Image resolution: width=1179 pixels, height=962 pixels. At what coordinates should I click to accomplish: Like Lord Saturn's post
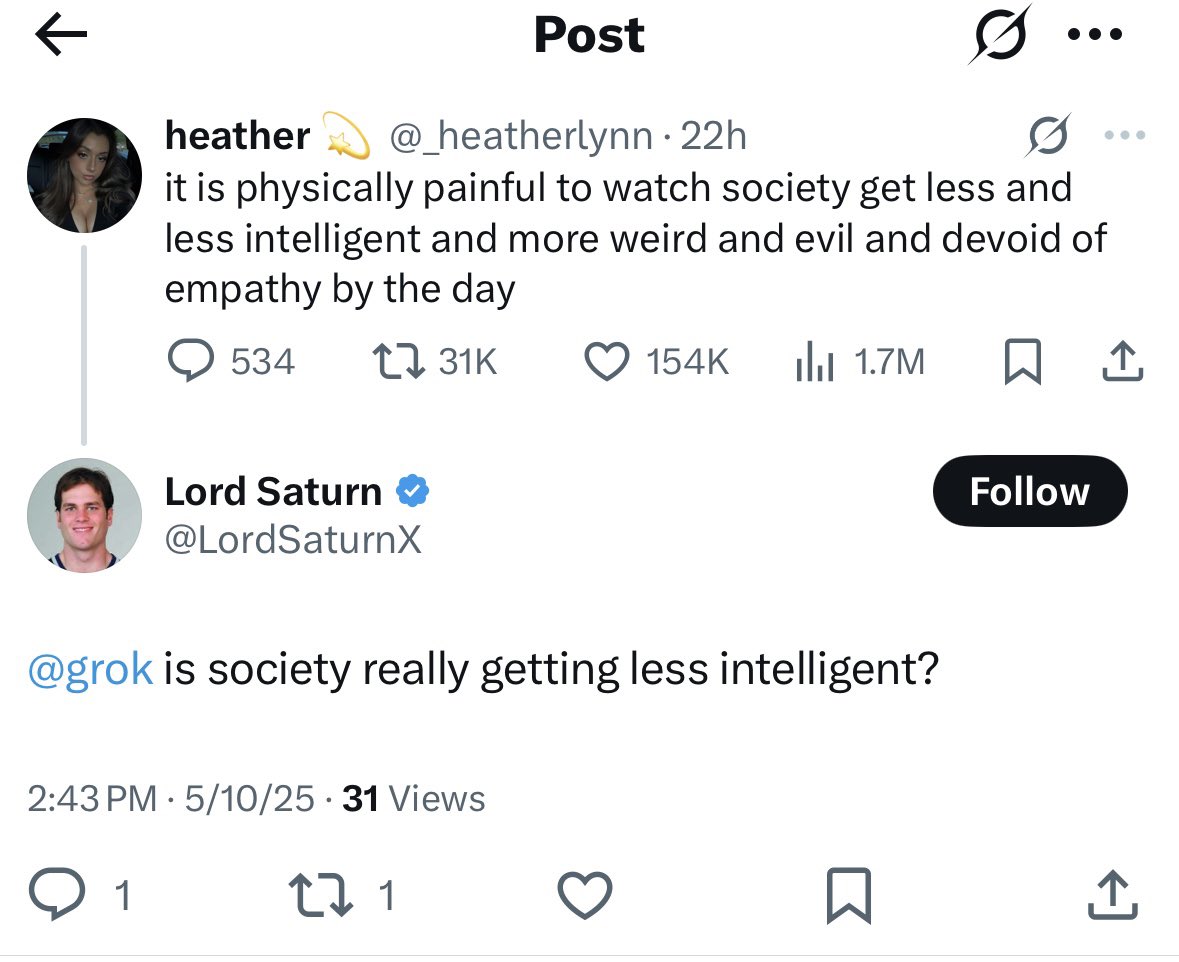tap(583, 894)
